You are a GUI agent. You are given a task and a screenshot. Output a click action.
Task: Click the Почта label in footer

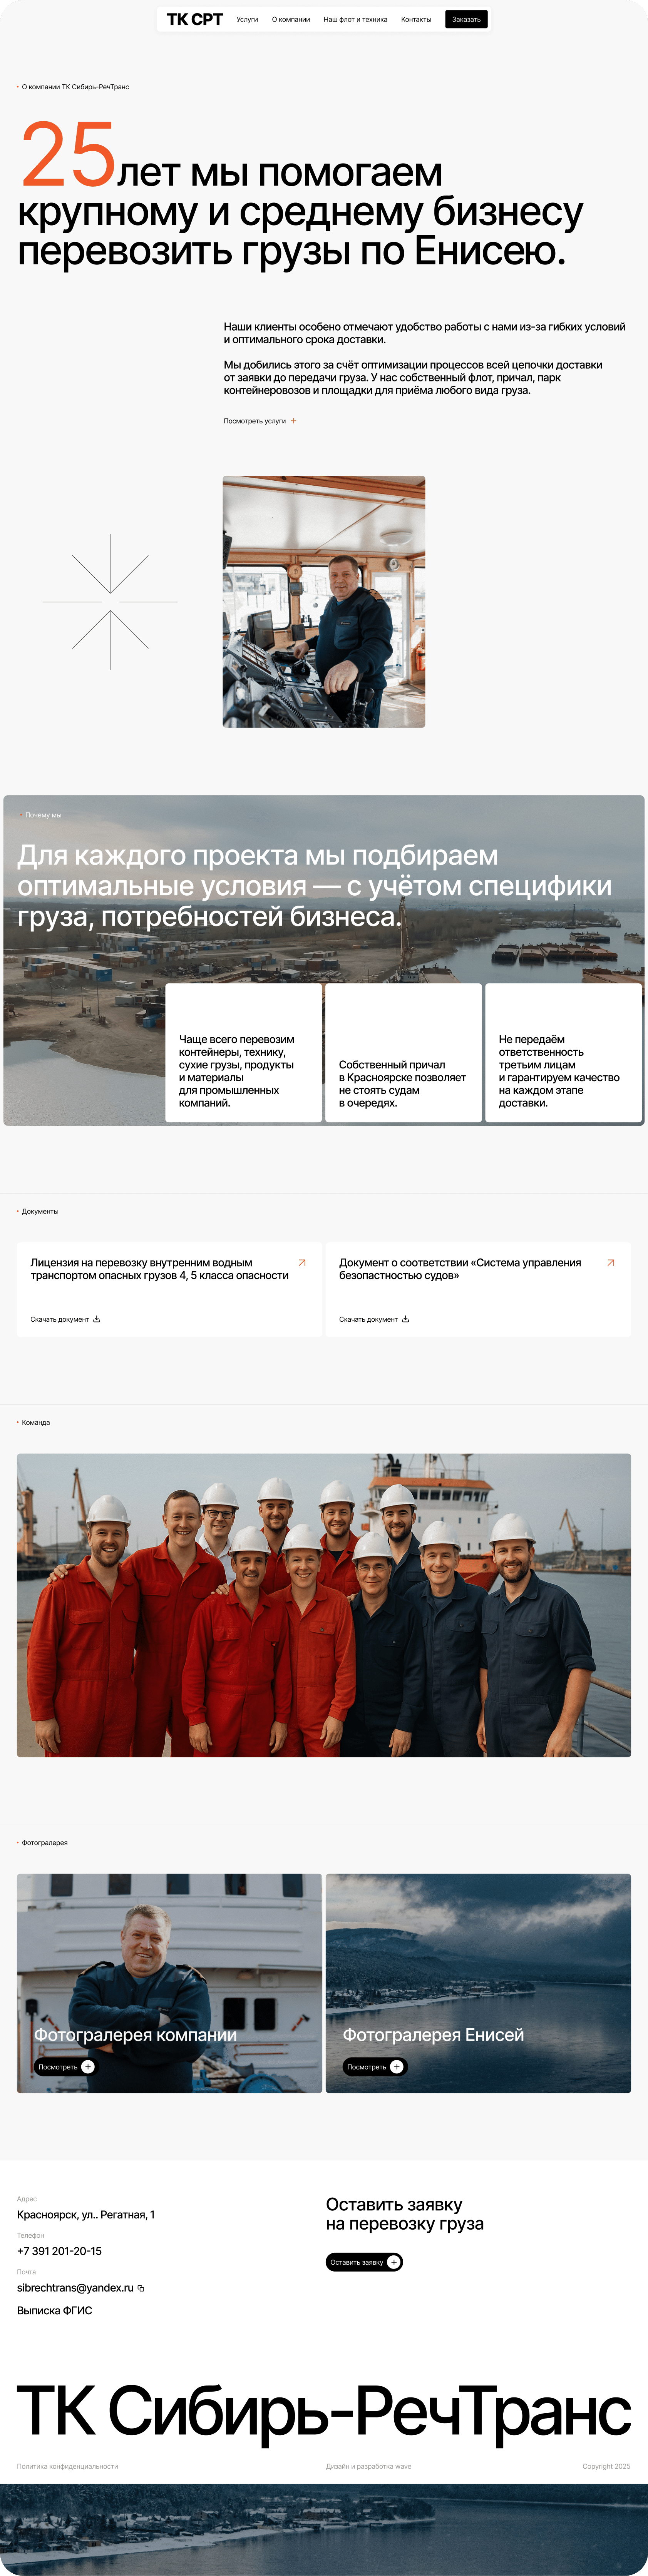[27, 2272]
